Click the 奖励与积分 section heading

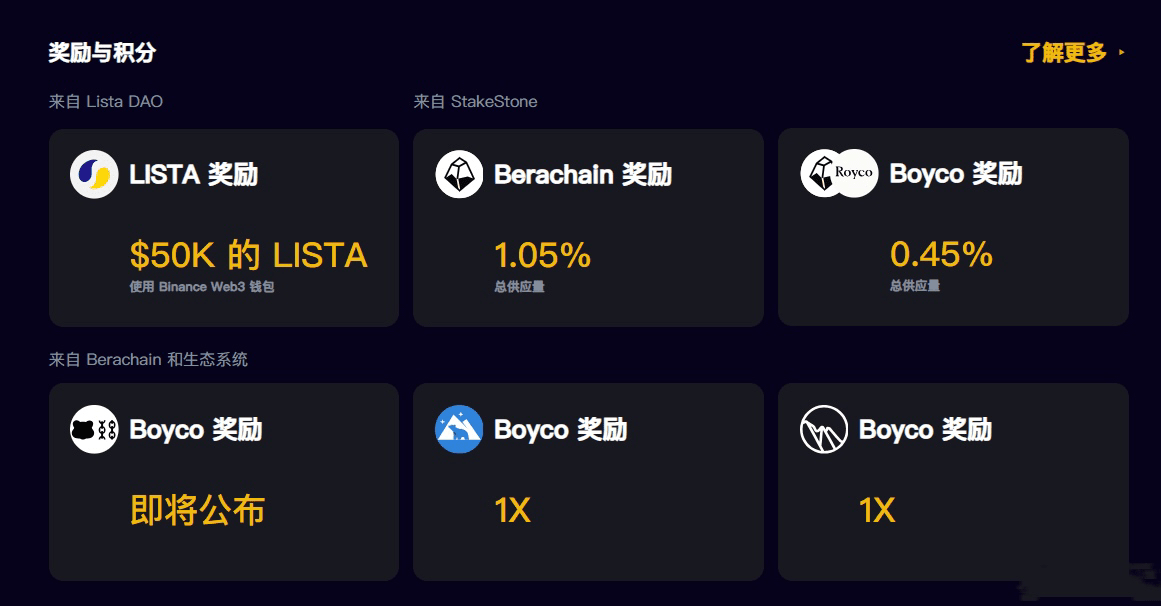tap(102, 53)
